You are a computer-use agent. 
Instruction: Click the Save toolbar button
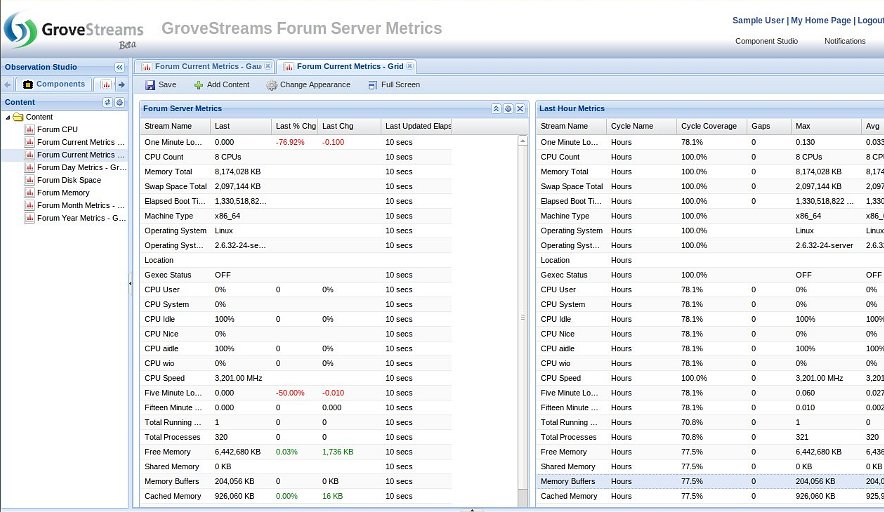pyautogui.click(x=160, y=85)
